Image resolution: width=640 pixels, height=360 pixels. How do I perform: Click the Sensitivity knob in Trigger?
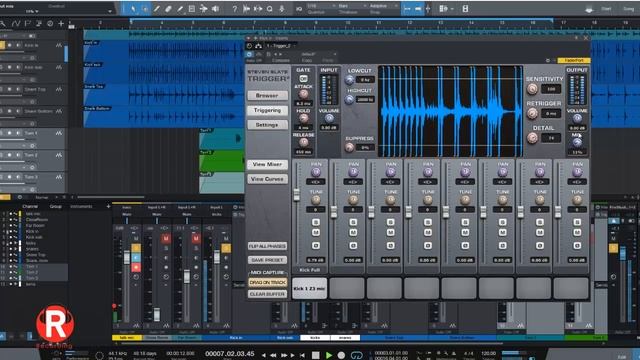point(532,89)
